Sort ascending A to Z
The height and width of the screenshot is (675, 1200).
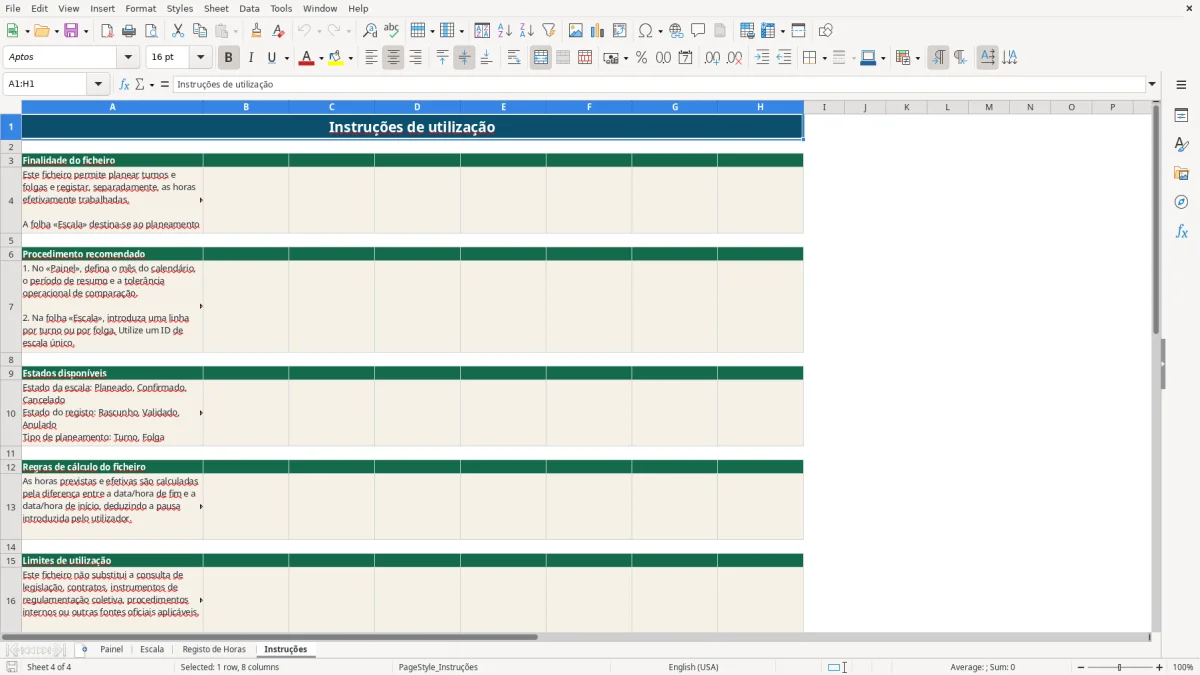(x=505, y=31)
